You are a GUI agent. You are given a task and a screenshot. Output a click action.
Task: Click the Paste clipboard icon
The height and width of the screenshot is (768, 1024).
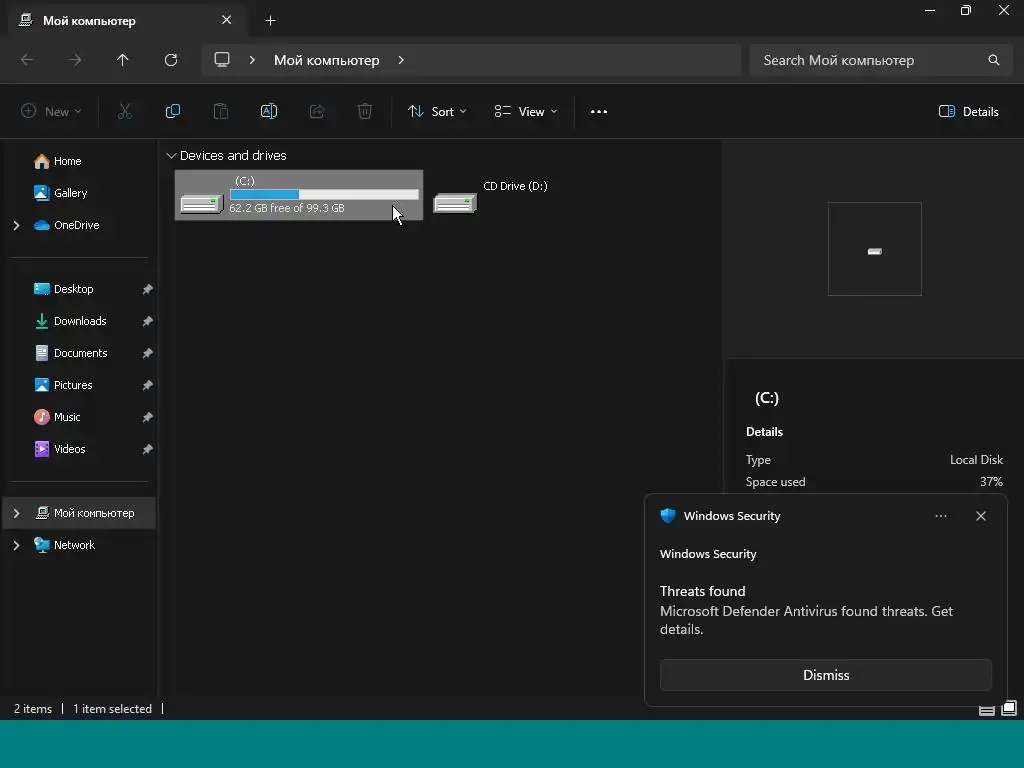pos(221,112)
